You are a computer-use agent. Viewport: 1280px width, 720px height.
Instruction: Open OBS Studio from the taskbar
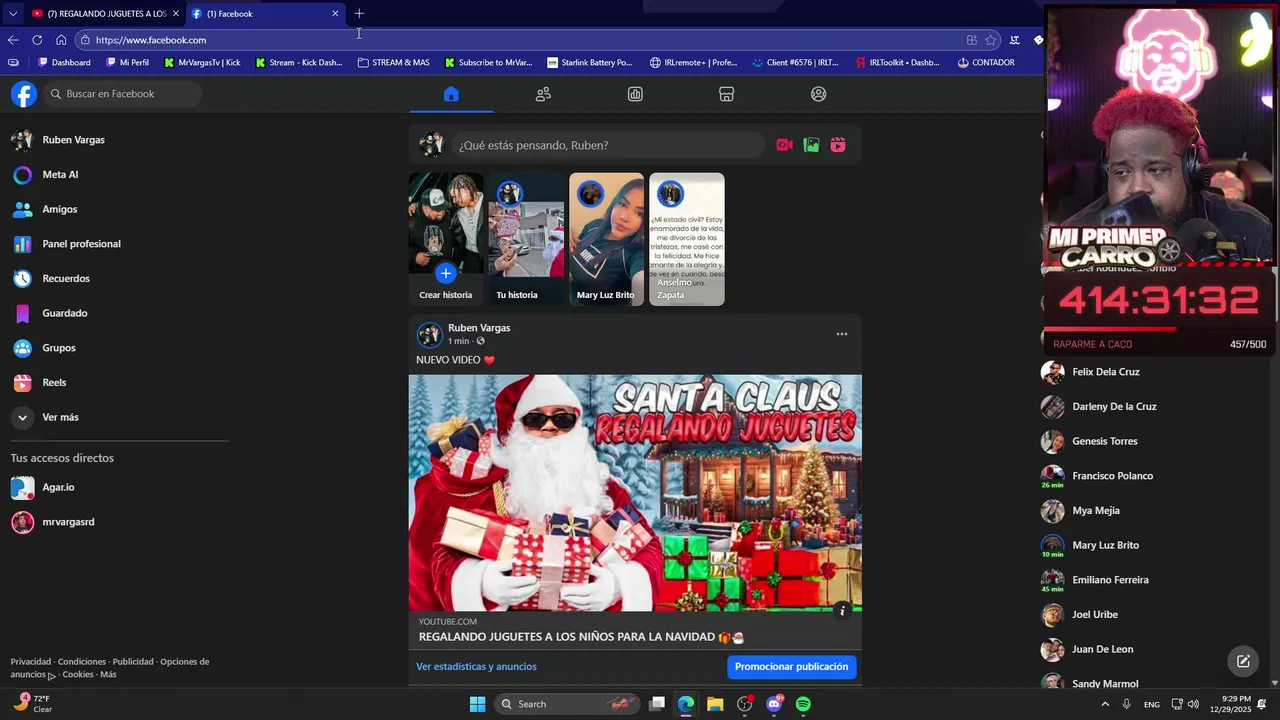point(744,704)
